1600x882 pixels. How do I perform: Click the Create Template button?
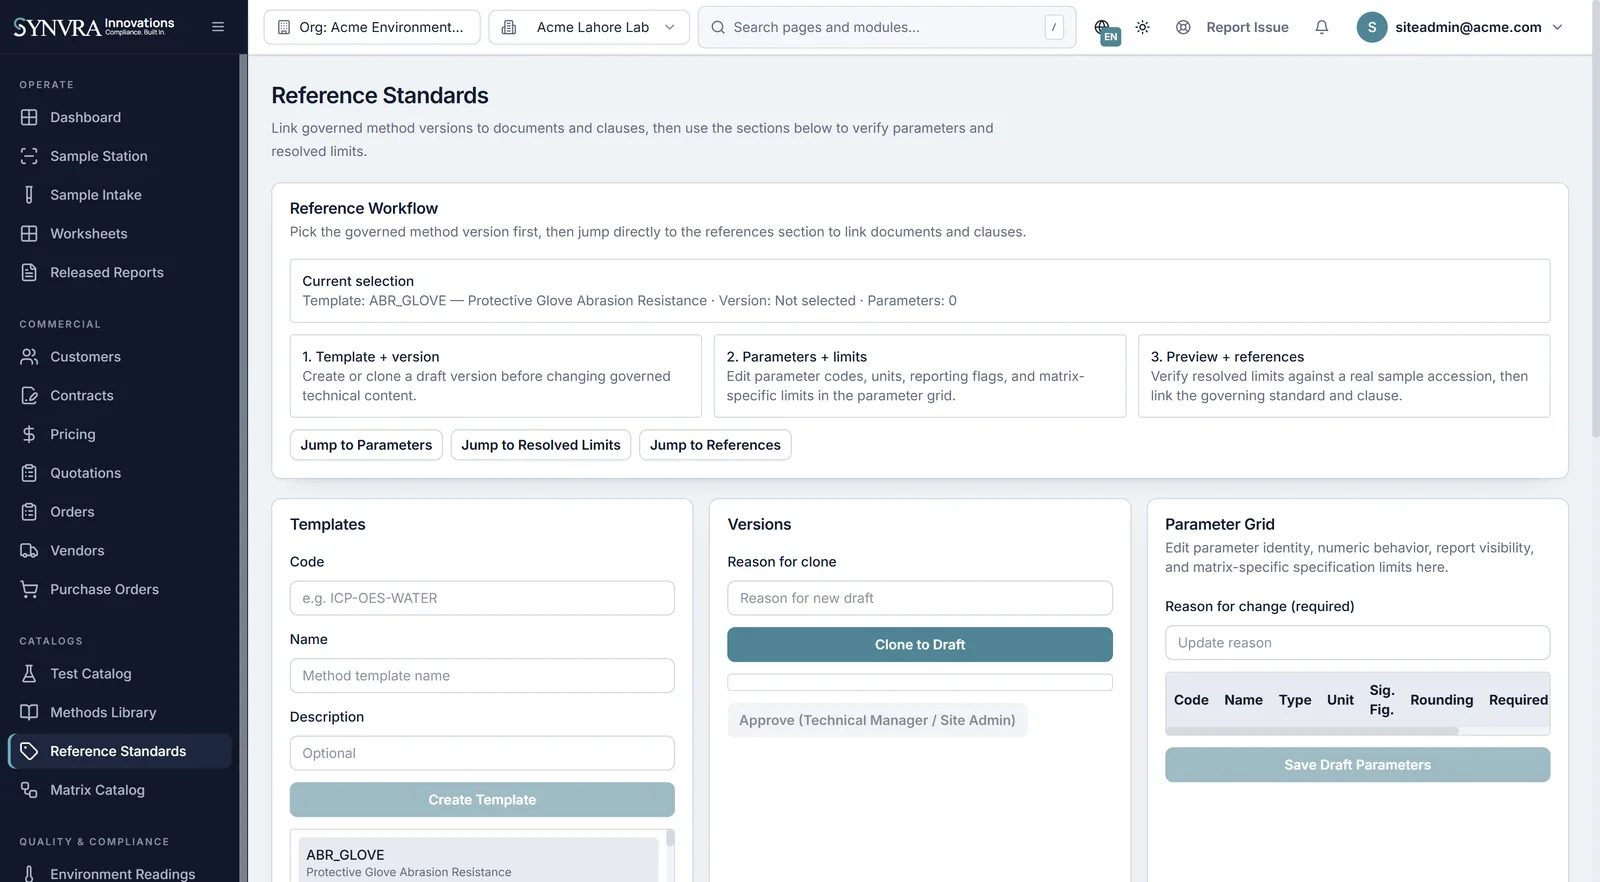tap(482, 800)
